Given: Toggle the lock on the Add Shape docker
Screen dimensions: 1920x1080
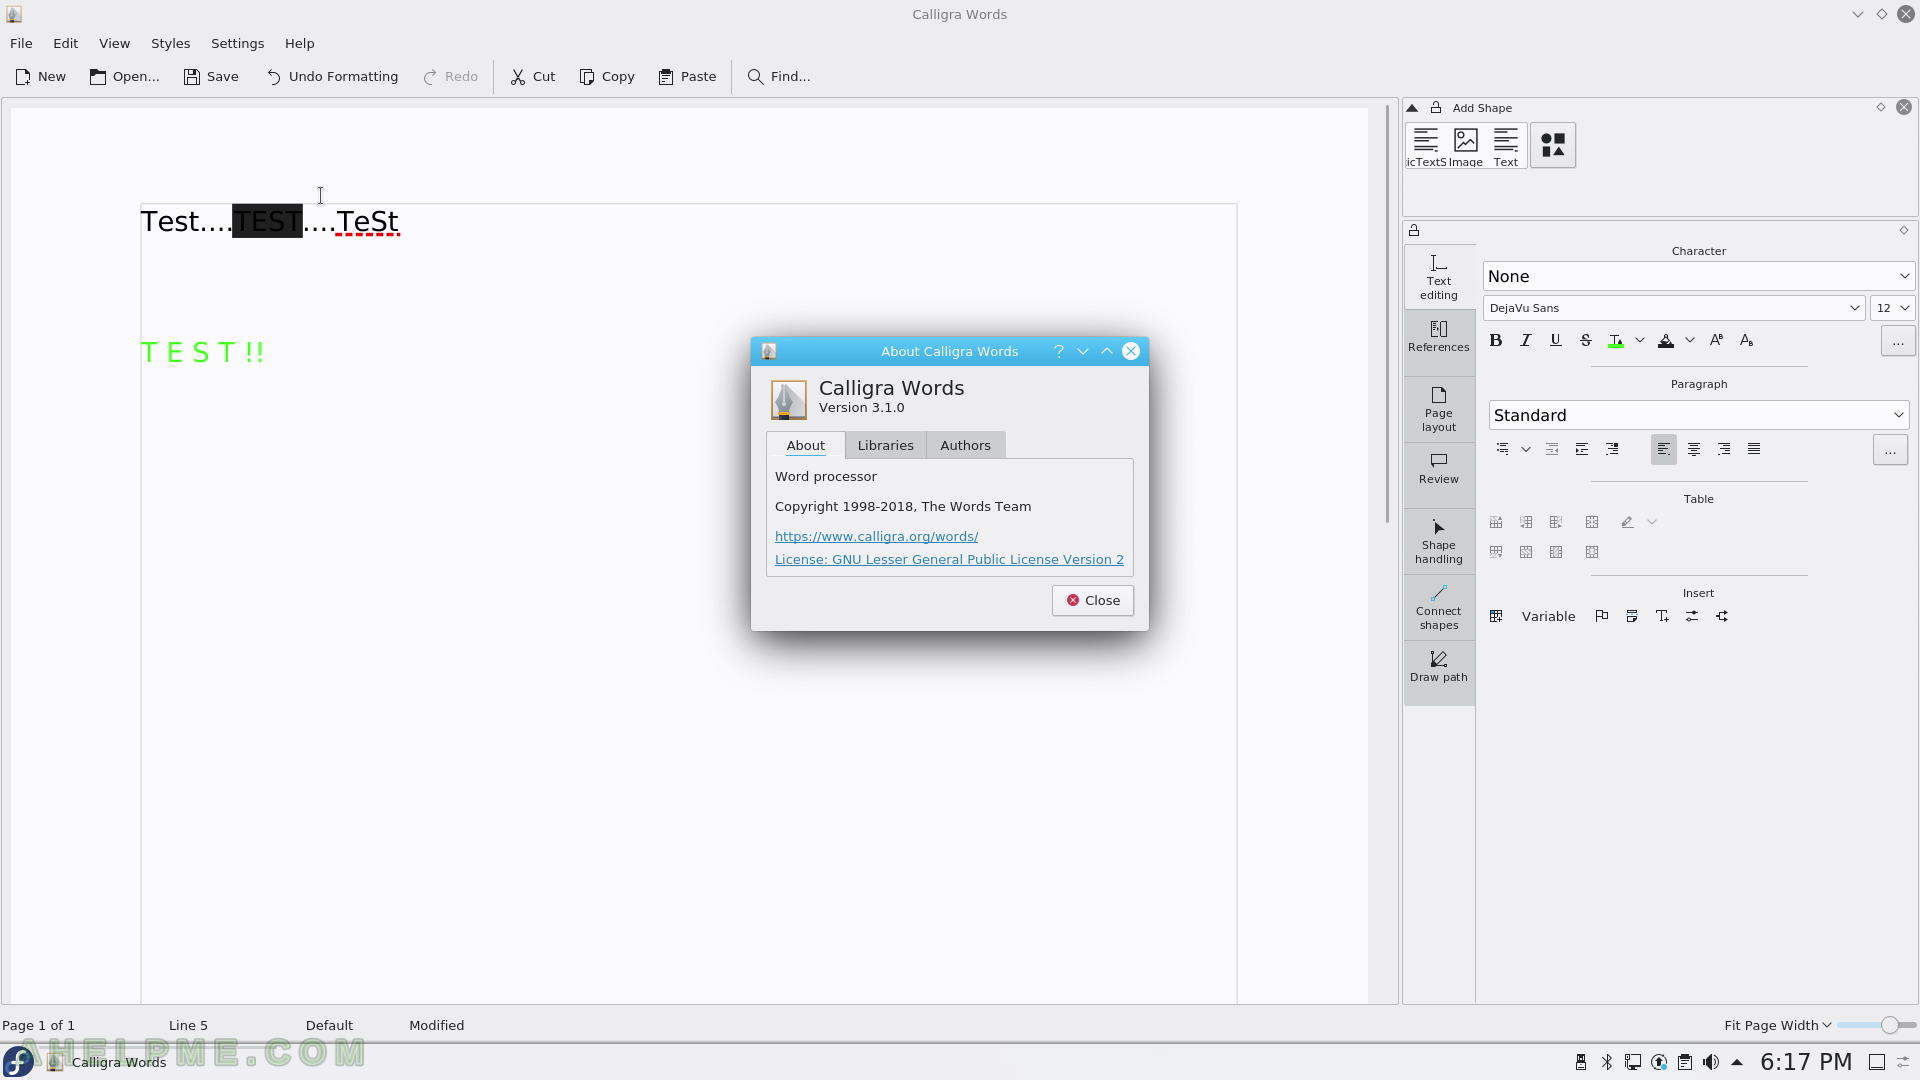Looking at the screenshot, I should 1436,108.
